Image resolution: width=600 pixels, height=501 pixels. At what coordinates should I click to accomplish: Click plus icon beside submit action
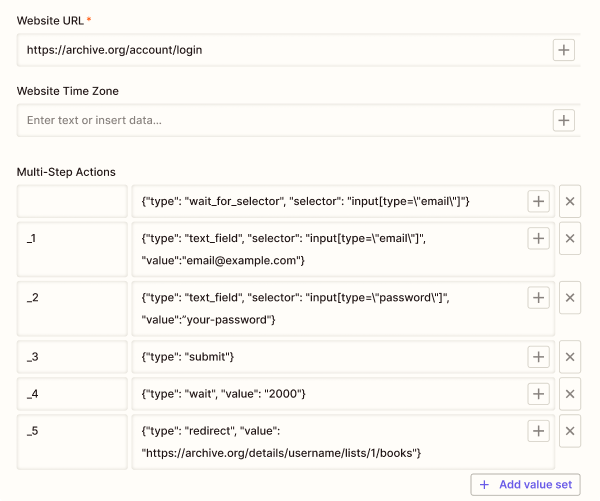[538, 357]
